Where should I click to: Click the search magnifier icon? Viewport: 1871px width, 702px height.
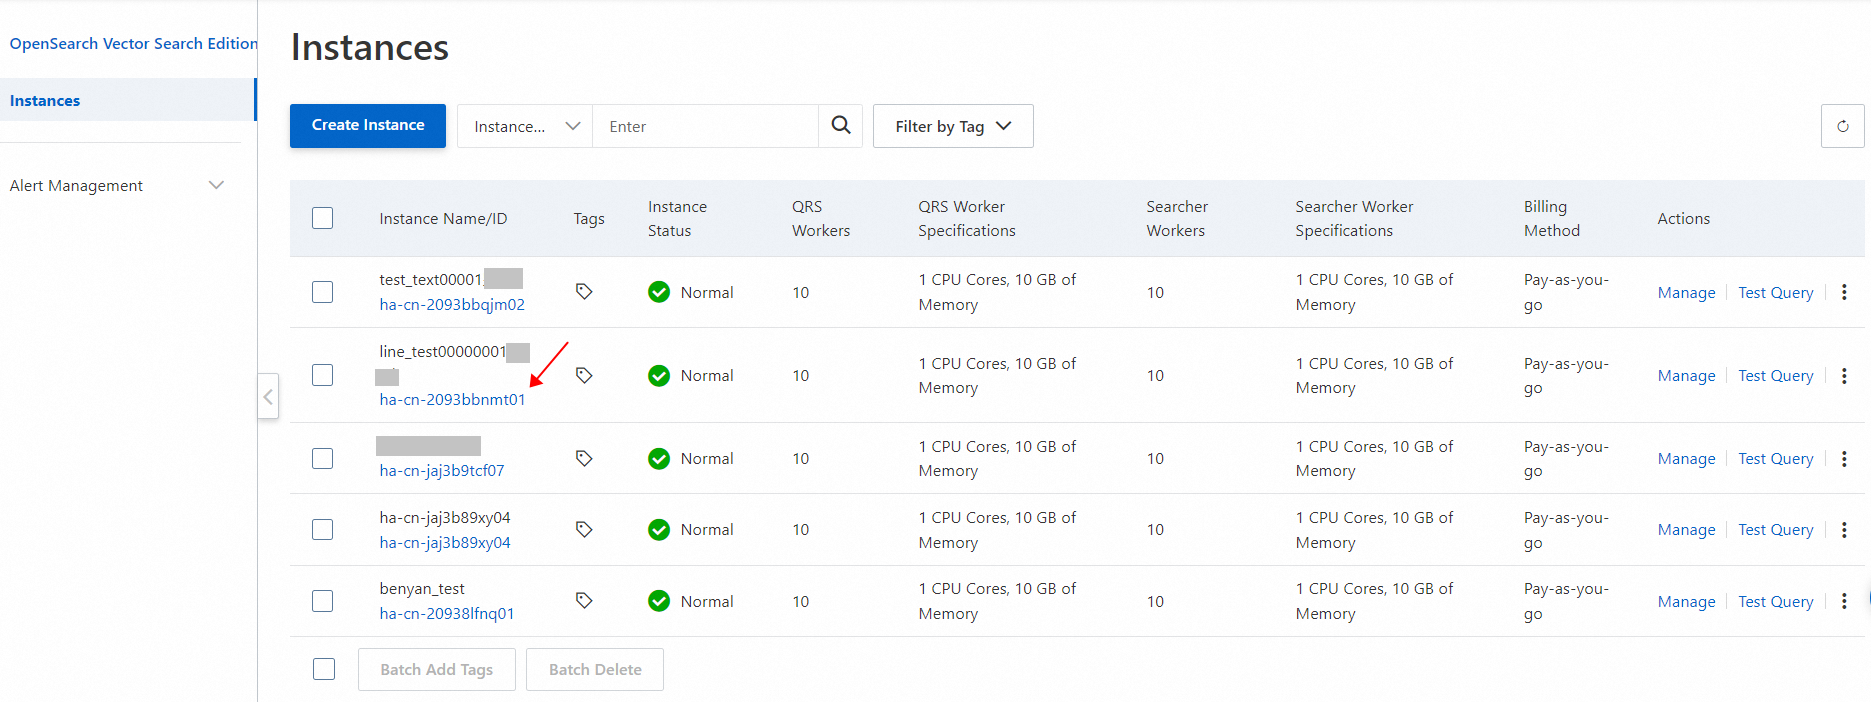coord(841,126)
